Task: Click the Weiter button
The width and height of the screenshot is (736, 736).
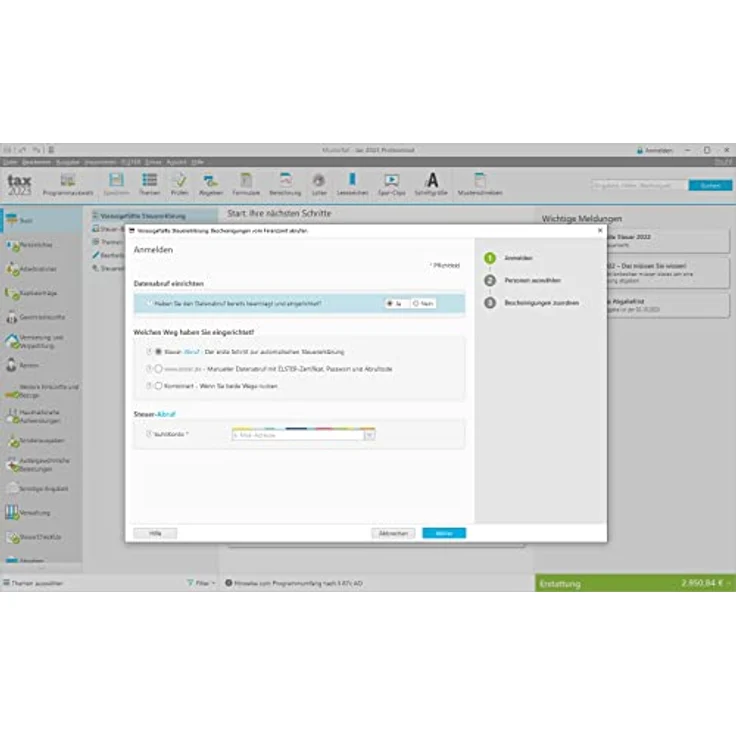Action: pyautogui.click(x=443, y=533)
